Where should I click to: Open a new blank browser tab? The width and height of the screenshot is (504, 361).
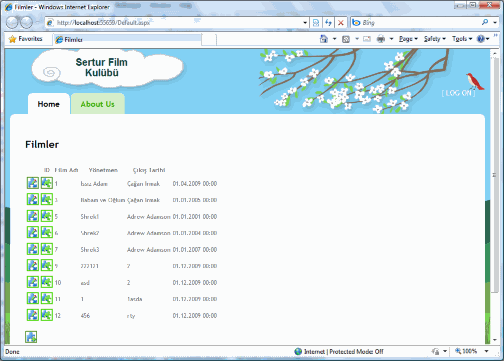point(209,39)
